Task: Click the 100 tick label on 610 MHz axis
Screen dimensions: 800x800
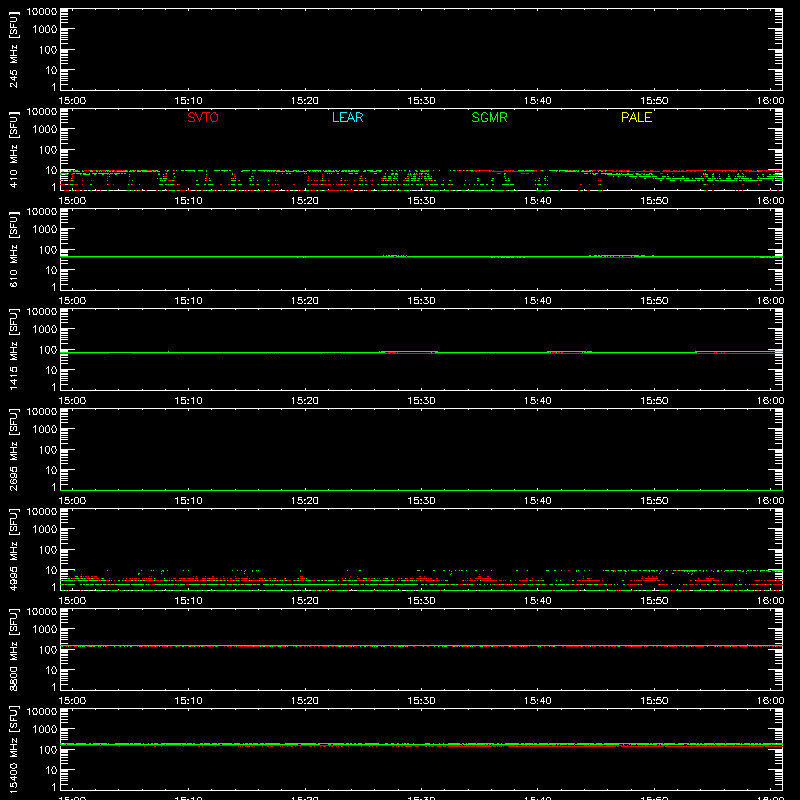Action: click(48, 250)
